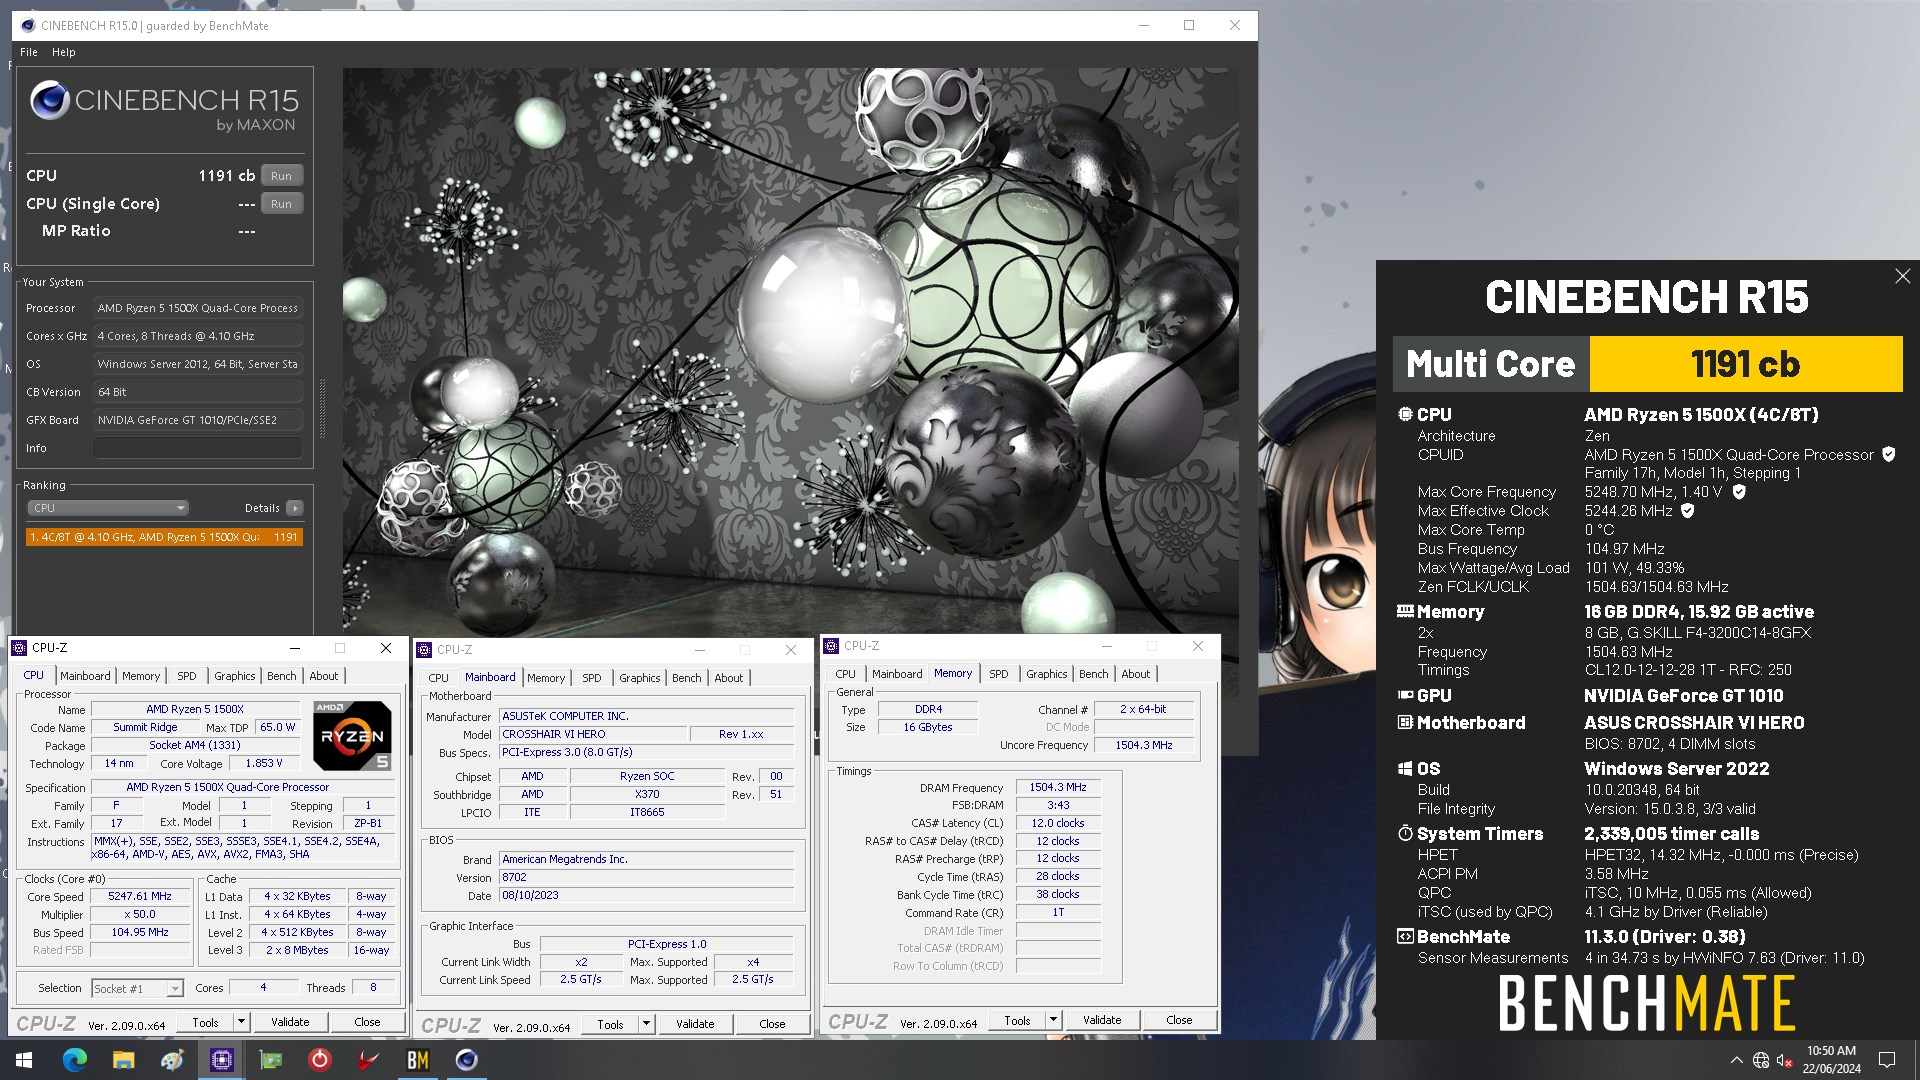Click the DRAM Frequency value 1504.3 MHz
This screenshot has width=1920, height=1080.
click(1058, 788)
